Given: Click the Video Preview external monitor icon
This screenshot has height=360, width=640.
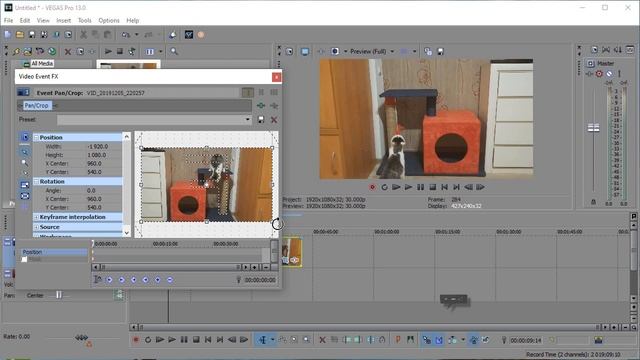Looking at the screenshot, I should (305, 51).
